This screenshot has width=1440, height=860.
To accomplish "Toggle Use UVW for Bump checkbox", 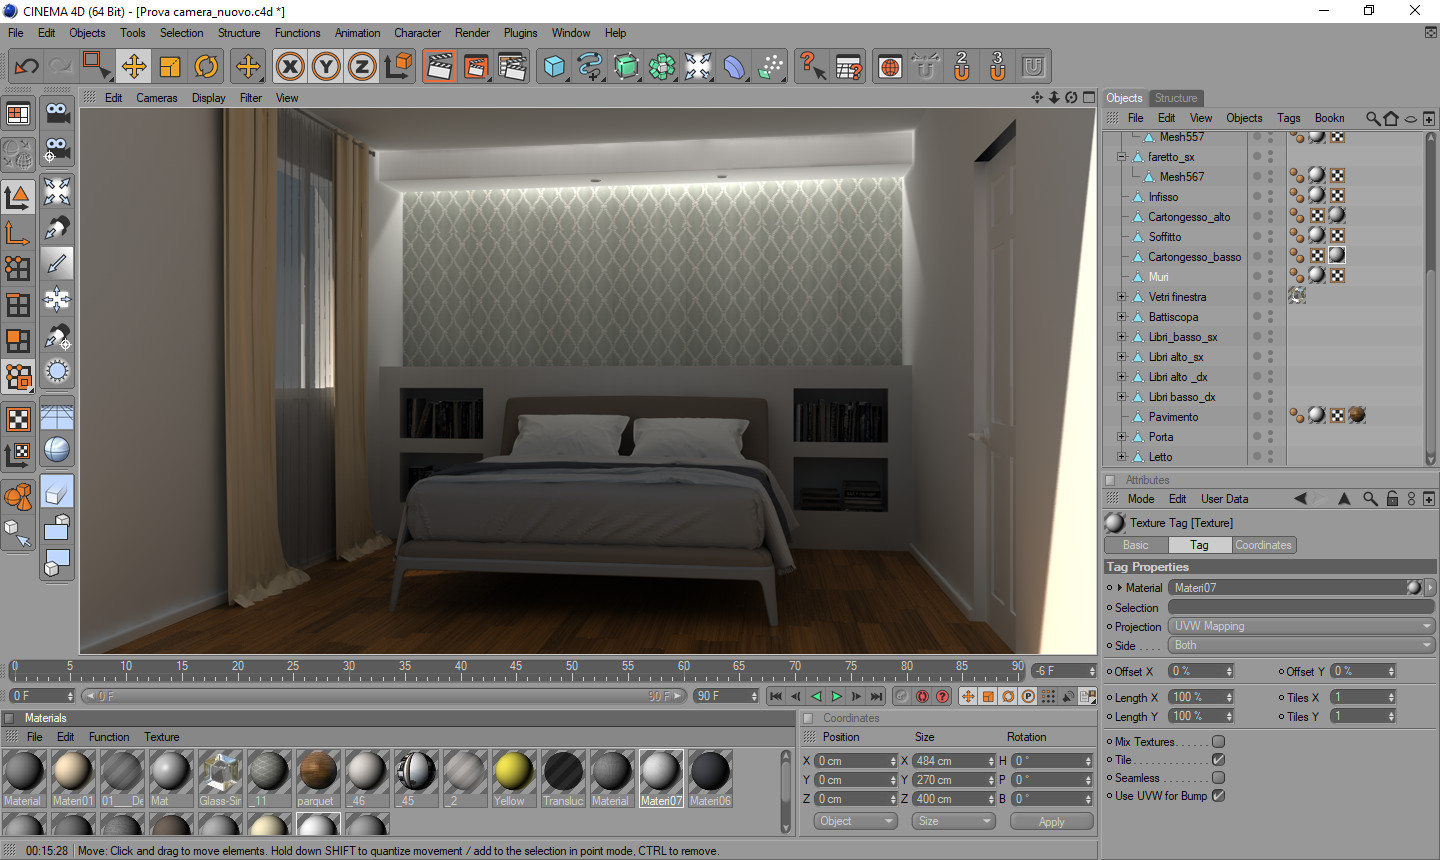I will (x=1218, y=796).
